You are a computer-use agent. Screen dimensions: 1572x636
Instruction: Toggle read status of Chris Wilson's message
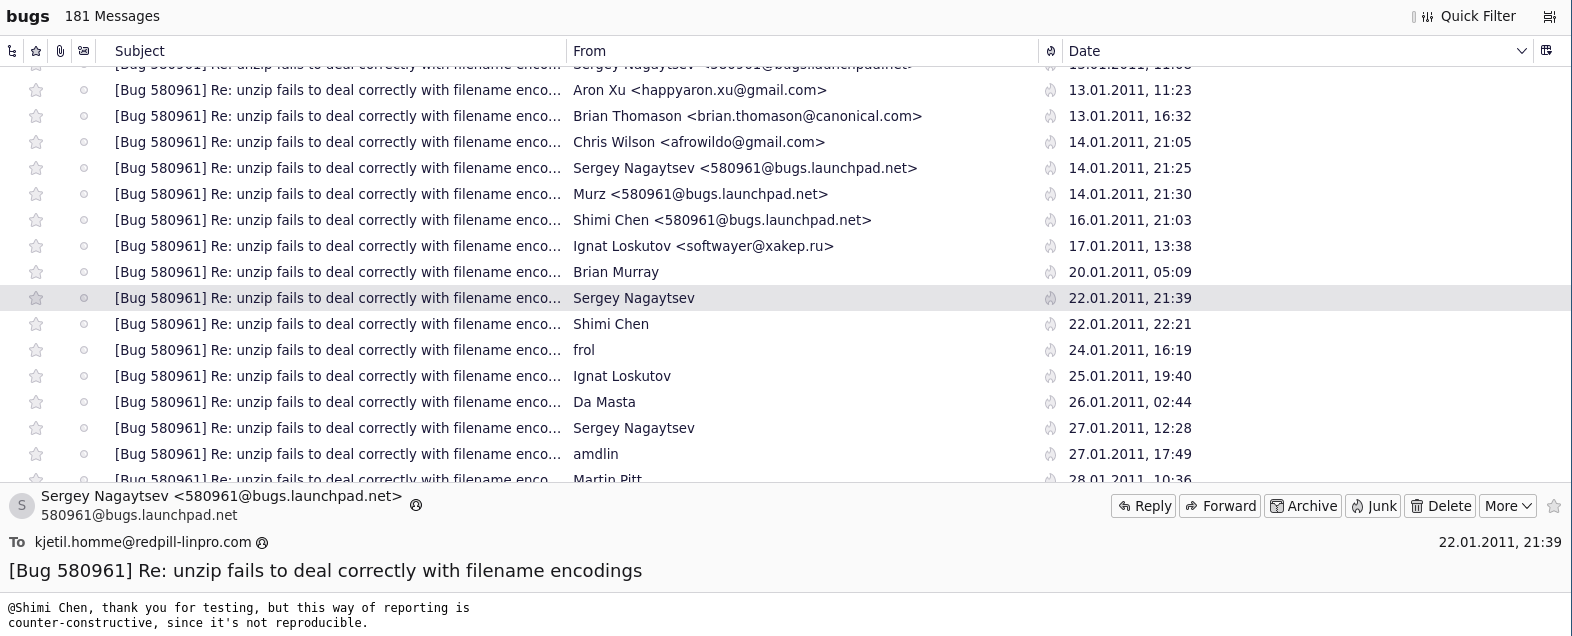tap(84, 142)
